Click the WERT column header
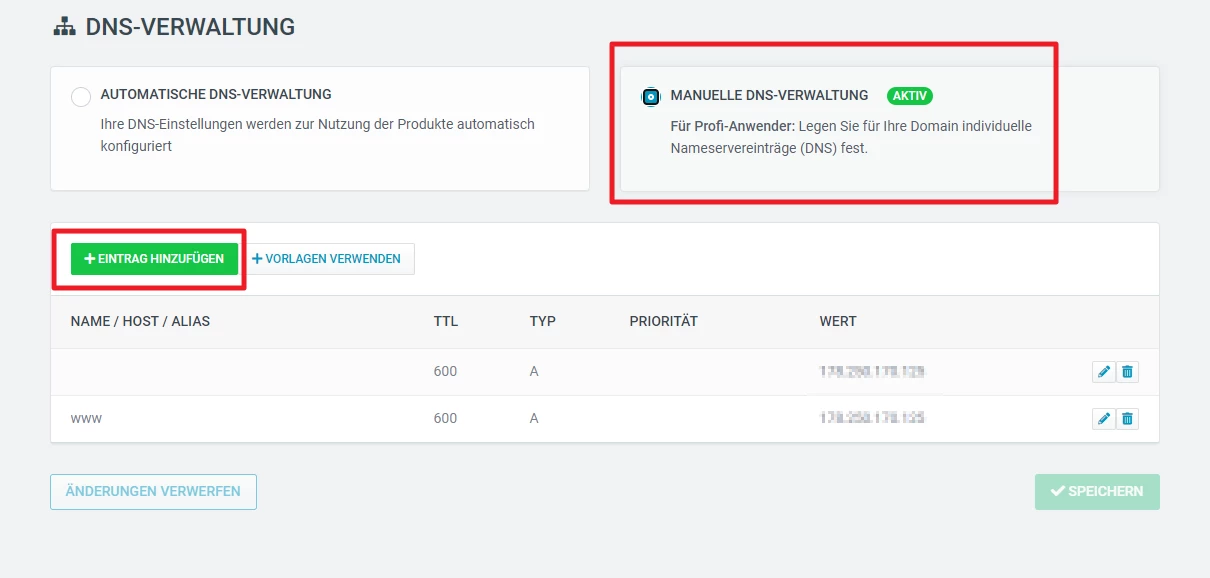 [x=837, y=322]
